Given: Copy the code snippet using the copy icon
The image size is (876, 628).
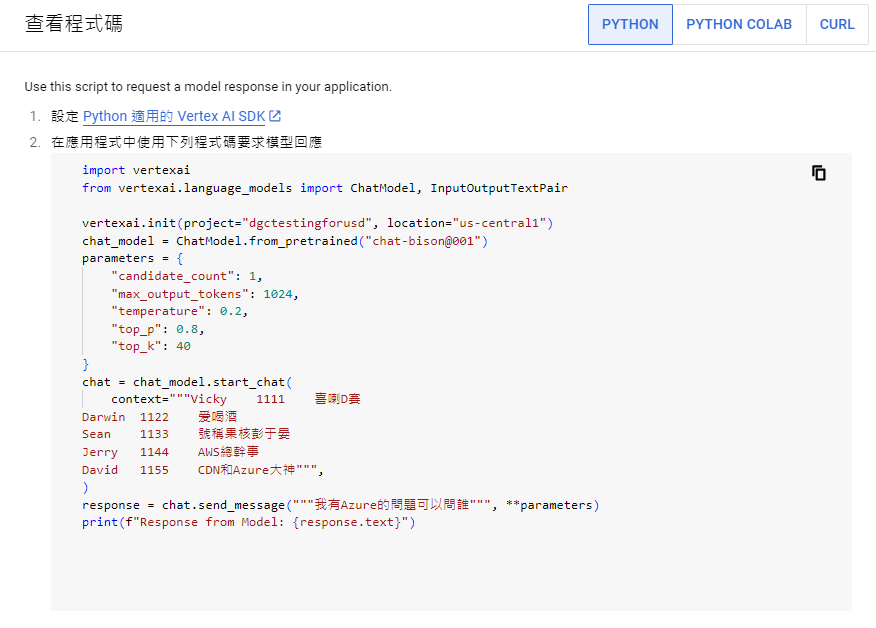Looking at the screenshot, I should pos(819,173).
